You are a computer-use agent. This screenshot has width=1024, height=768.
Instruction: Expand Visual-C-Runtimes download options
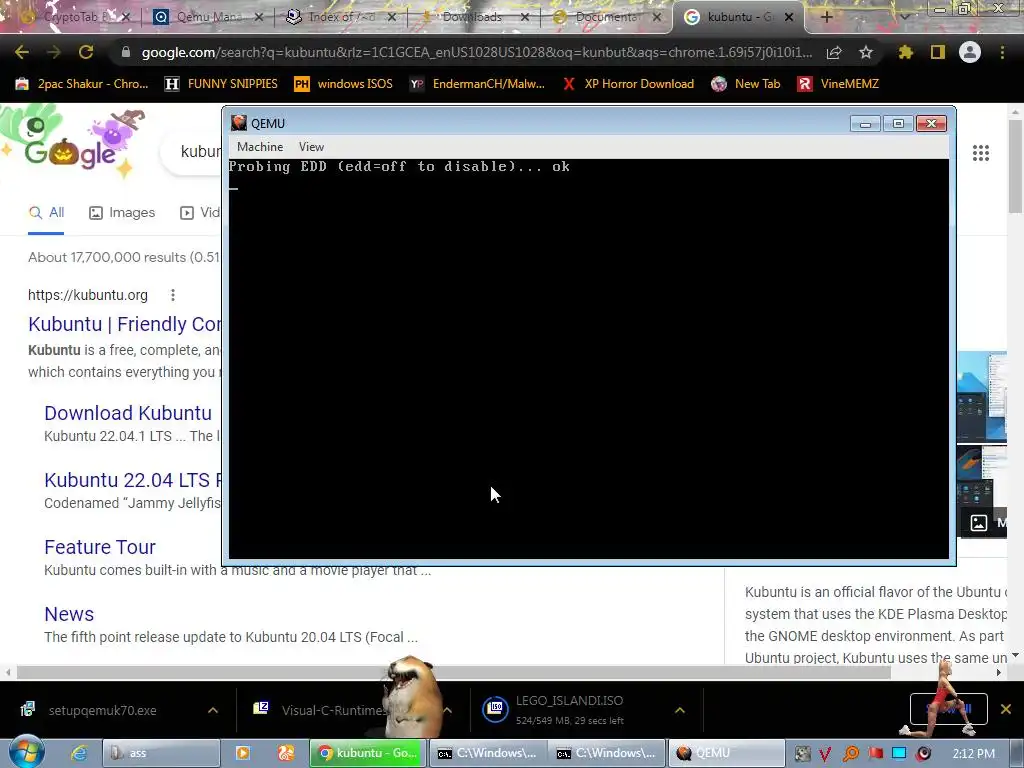447,710
